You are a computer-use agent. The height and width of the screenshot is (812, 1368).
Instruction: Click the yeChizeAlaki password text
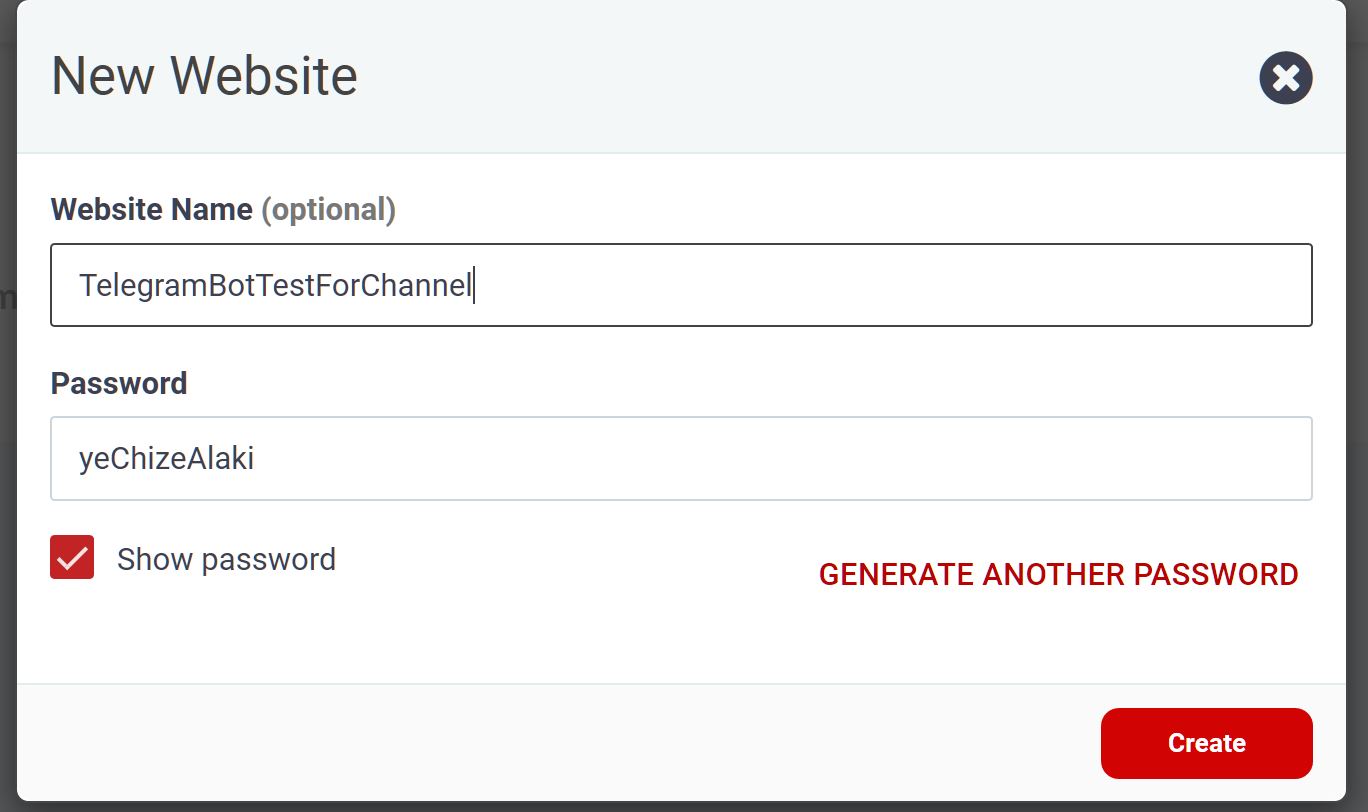(x=166, y=458)
